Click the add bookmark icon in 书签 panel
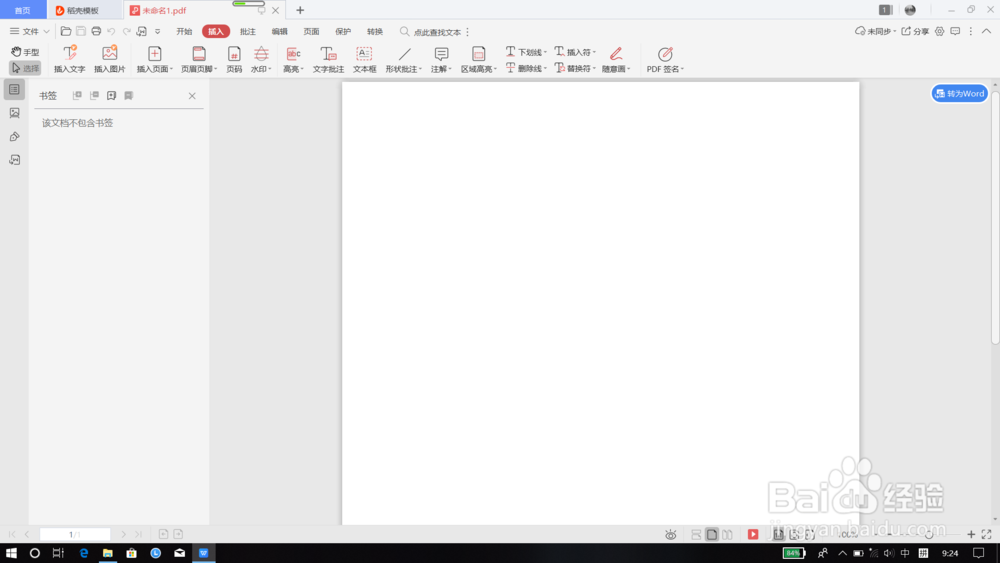Screen dimensions: 1000x563 point(112,95)
